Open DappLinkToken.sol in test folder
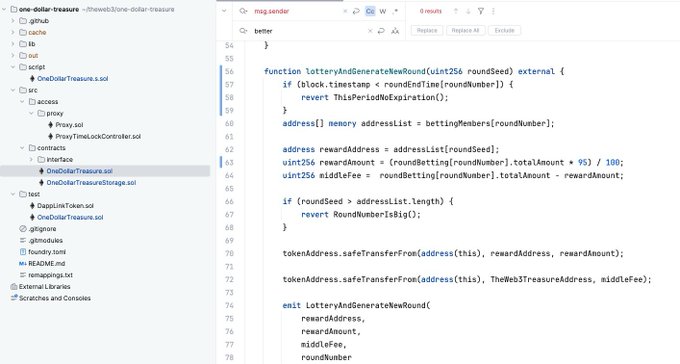The image size is (680, 364). 65,206
